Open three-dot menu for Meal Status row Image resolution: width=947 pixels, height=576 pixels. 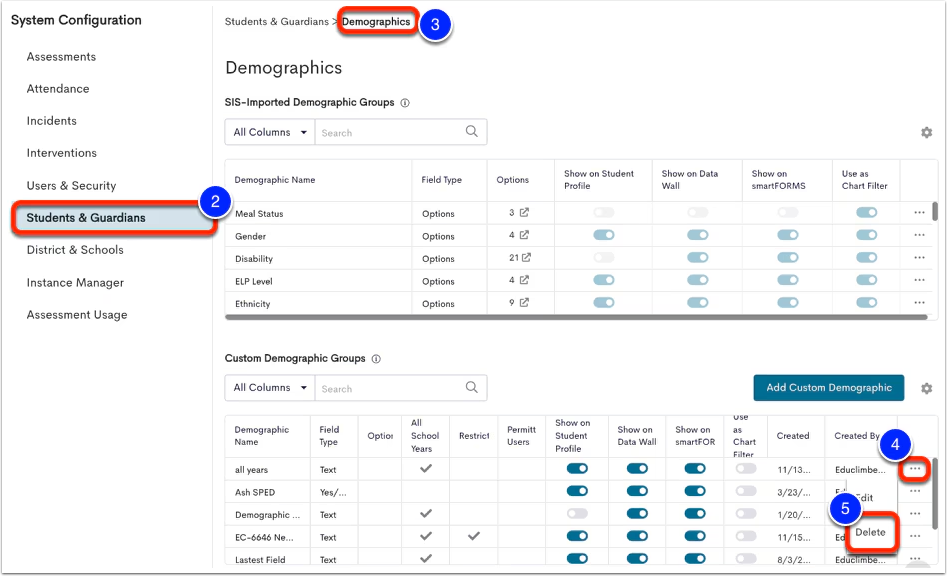919,213
